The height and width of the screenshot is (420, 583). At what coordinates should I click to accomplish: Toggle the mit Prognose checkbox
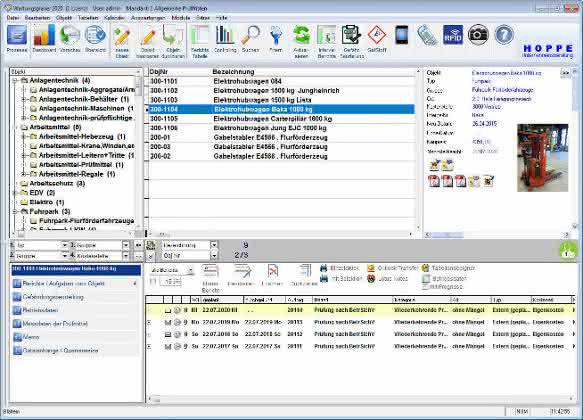coord(425,287)
